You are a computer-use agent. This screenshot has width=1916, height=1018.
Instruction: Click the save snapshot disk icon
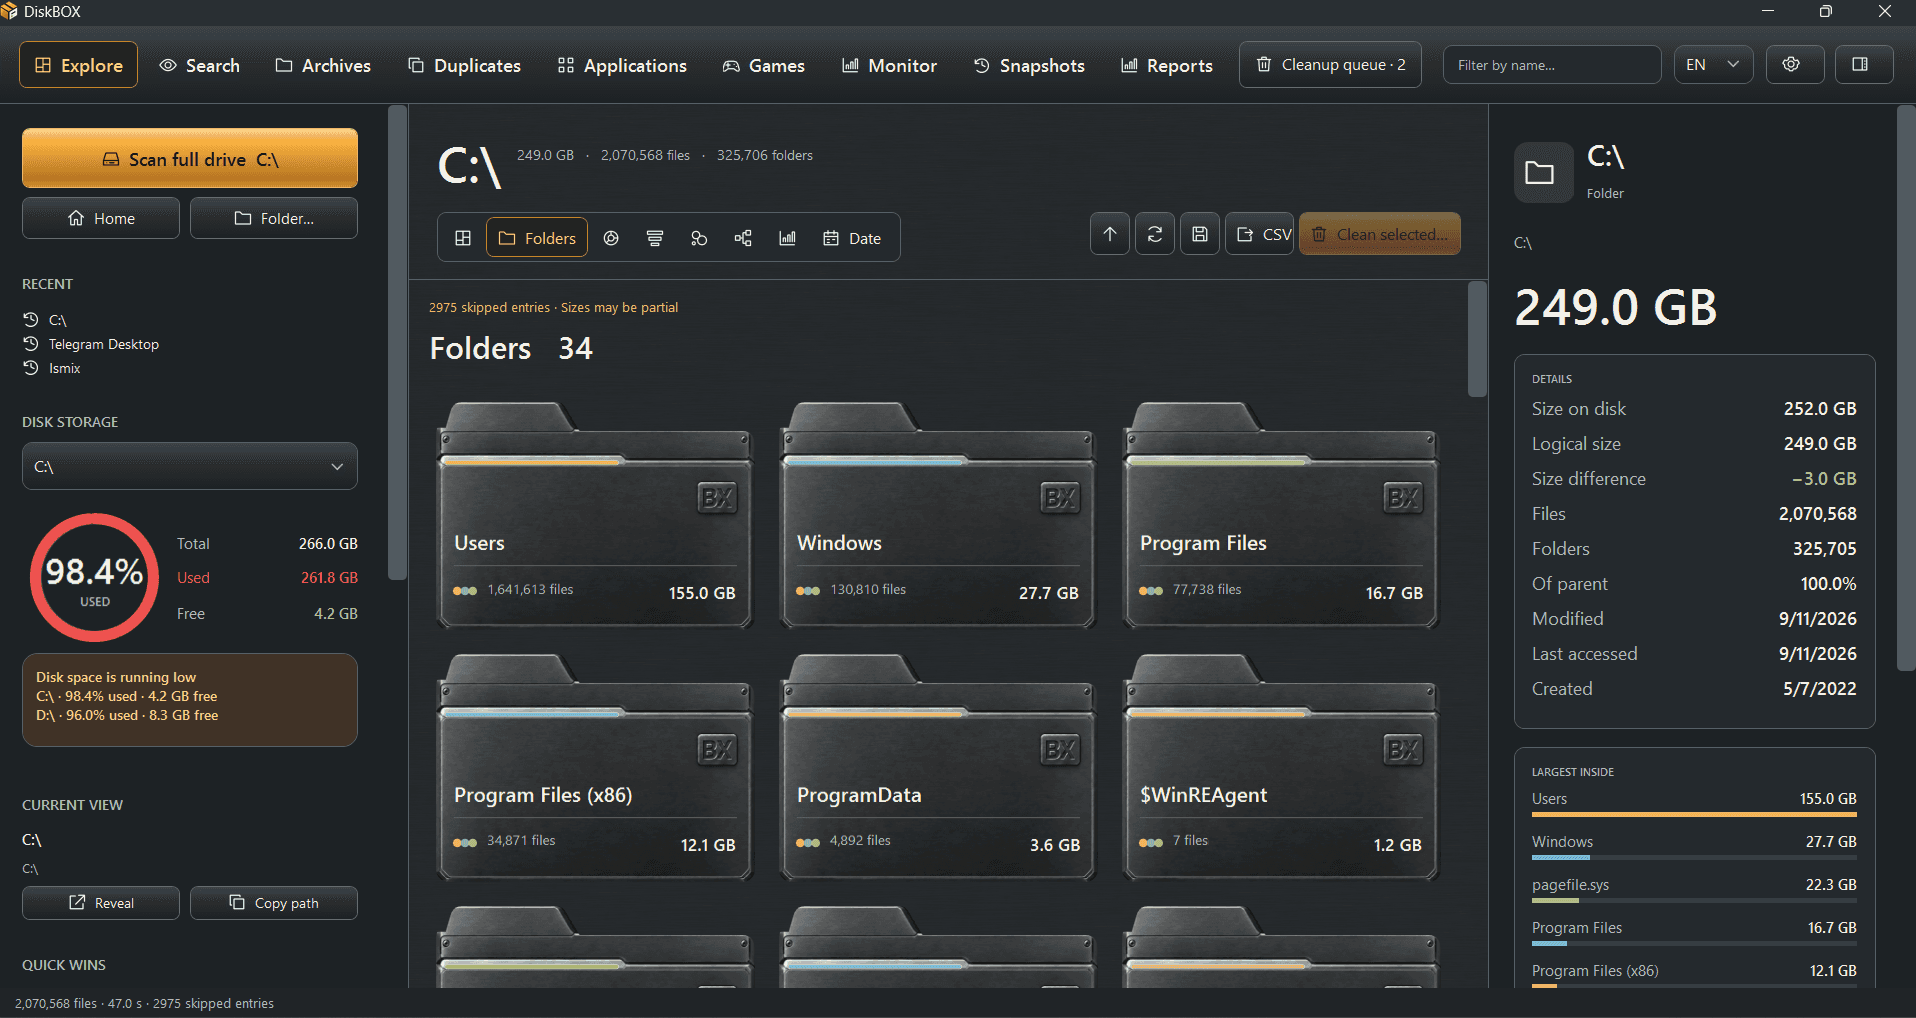(x=1200, y=234)
